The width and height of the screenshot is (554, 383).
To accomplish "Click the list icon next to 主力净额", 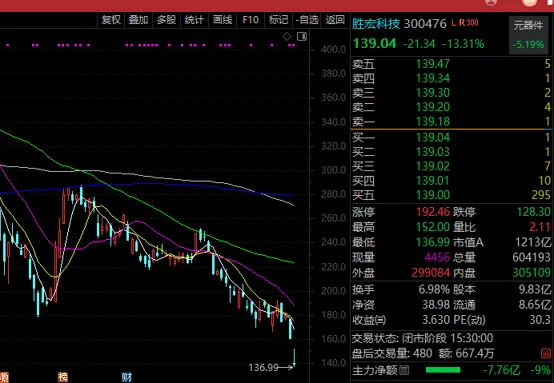I will 404,370.
